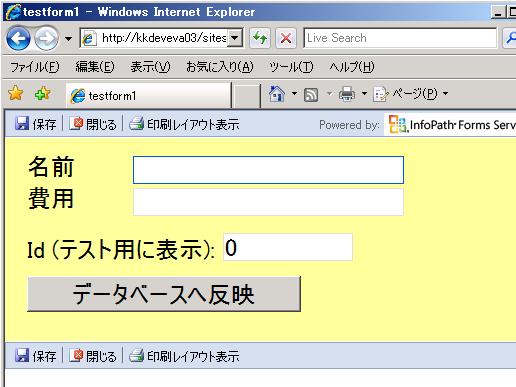
Task: Click the 費用 text field
Action: (x=268, y=202)
